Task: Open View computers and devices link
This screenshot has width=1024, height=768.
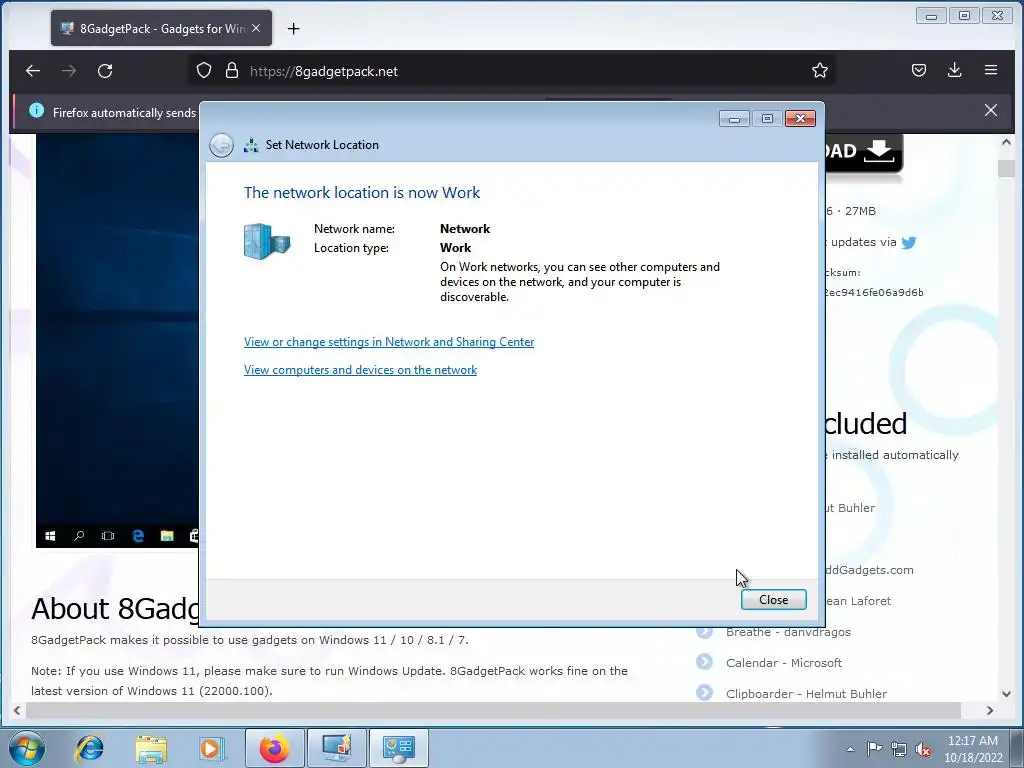Action: (360, 370)
